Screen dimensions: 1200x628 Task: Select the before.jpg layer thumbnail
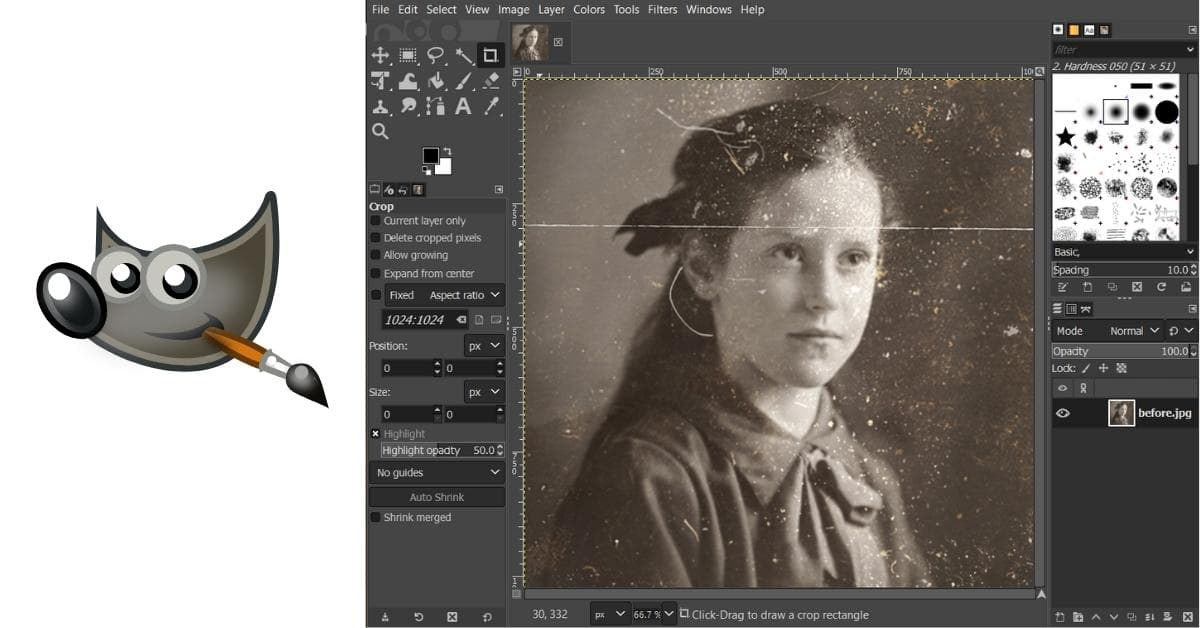pos(1122,413)
